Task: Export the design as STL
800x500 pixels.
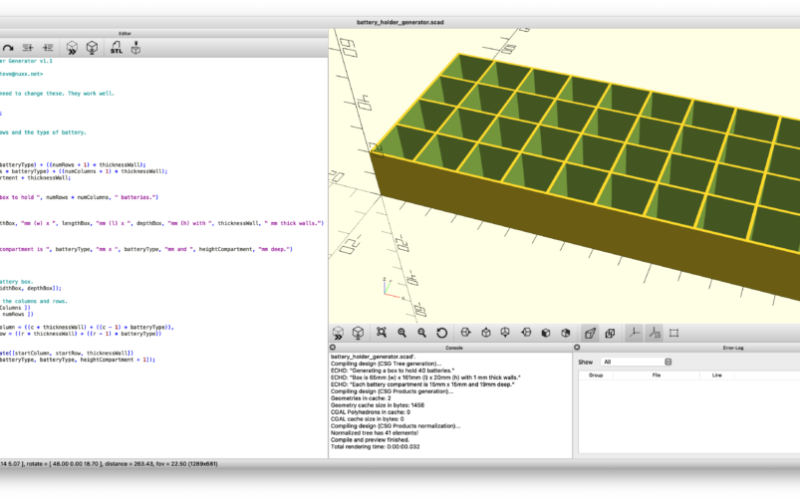Action: (x=116, y=47)
